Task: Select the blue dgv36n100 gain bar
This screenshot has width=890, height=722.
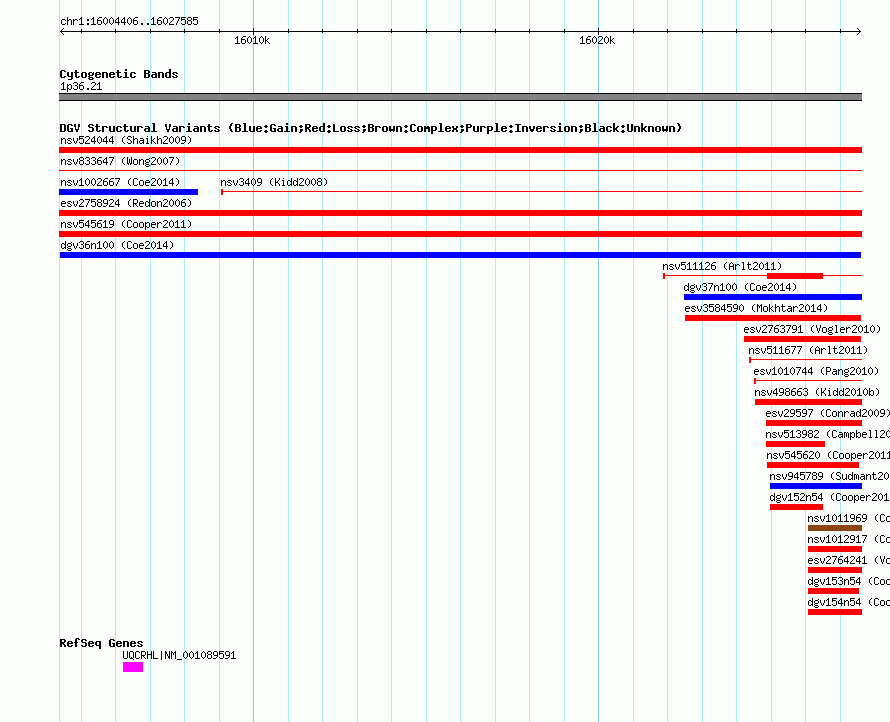Action: pyautogui.click(x=461, y=255)
